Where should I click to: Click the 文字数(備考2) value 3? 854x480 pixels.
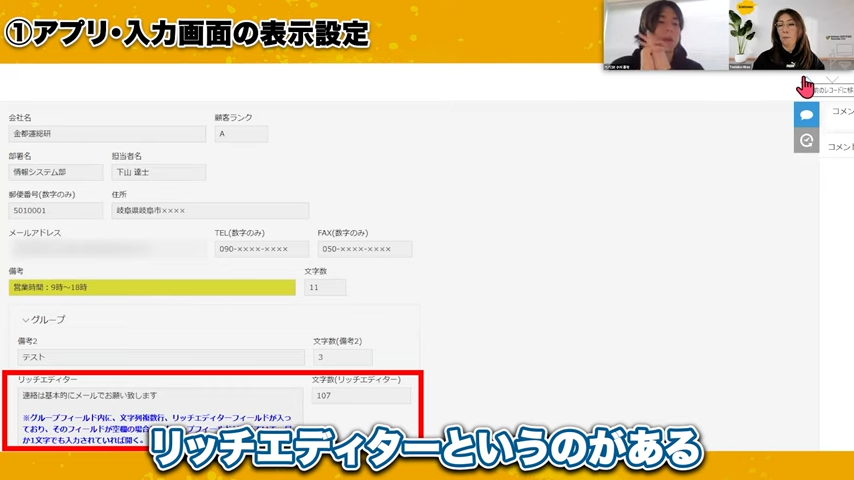pos(343,357)
